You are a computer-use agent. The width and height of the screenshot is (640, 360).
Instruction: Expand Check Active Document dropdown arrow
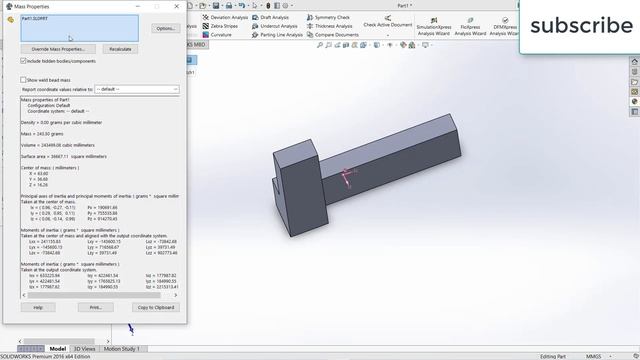pyautogui.click(x=388, y=35)
